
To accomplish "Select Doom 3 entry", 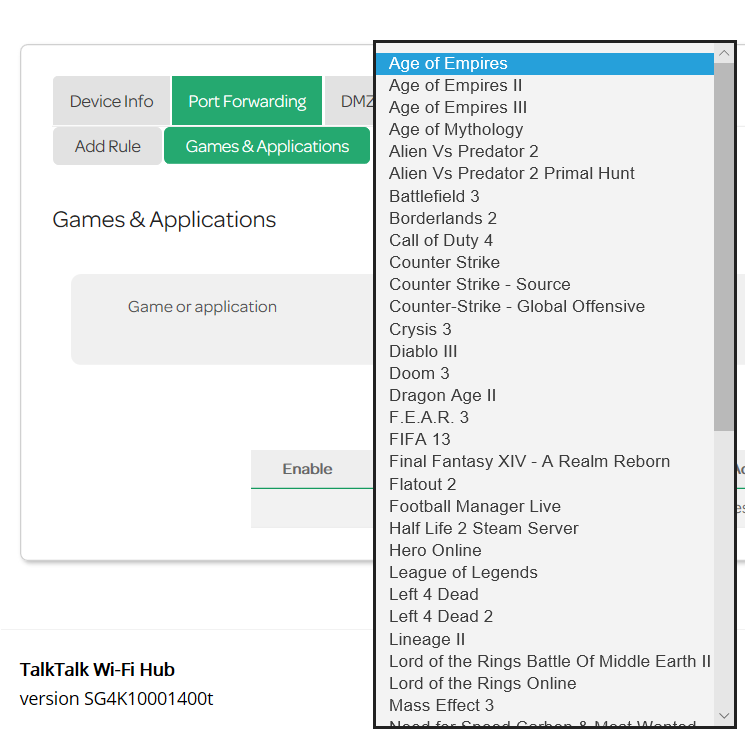I will click(x=545, y=373).
